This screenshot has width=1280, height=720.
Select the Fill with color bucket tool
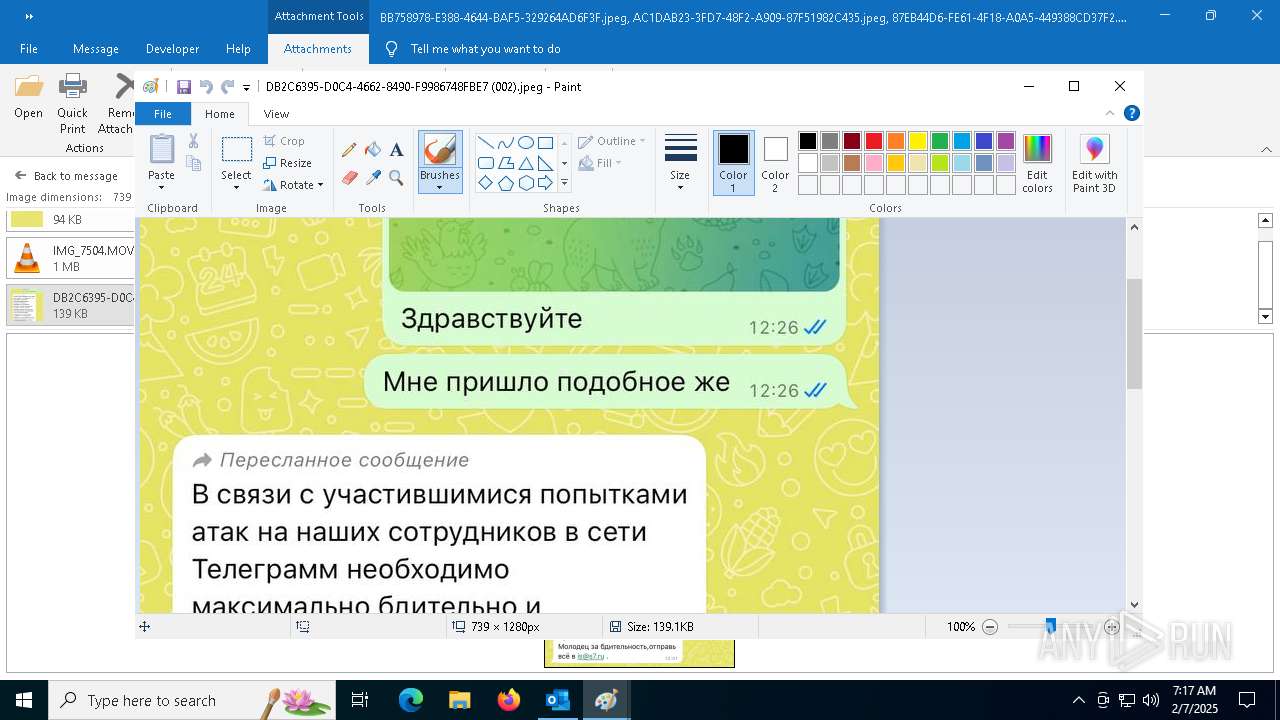pos(373,150)
